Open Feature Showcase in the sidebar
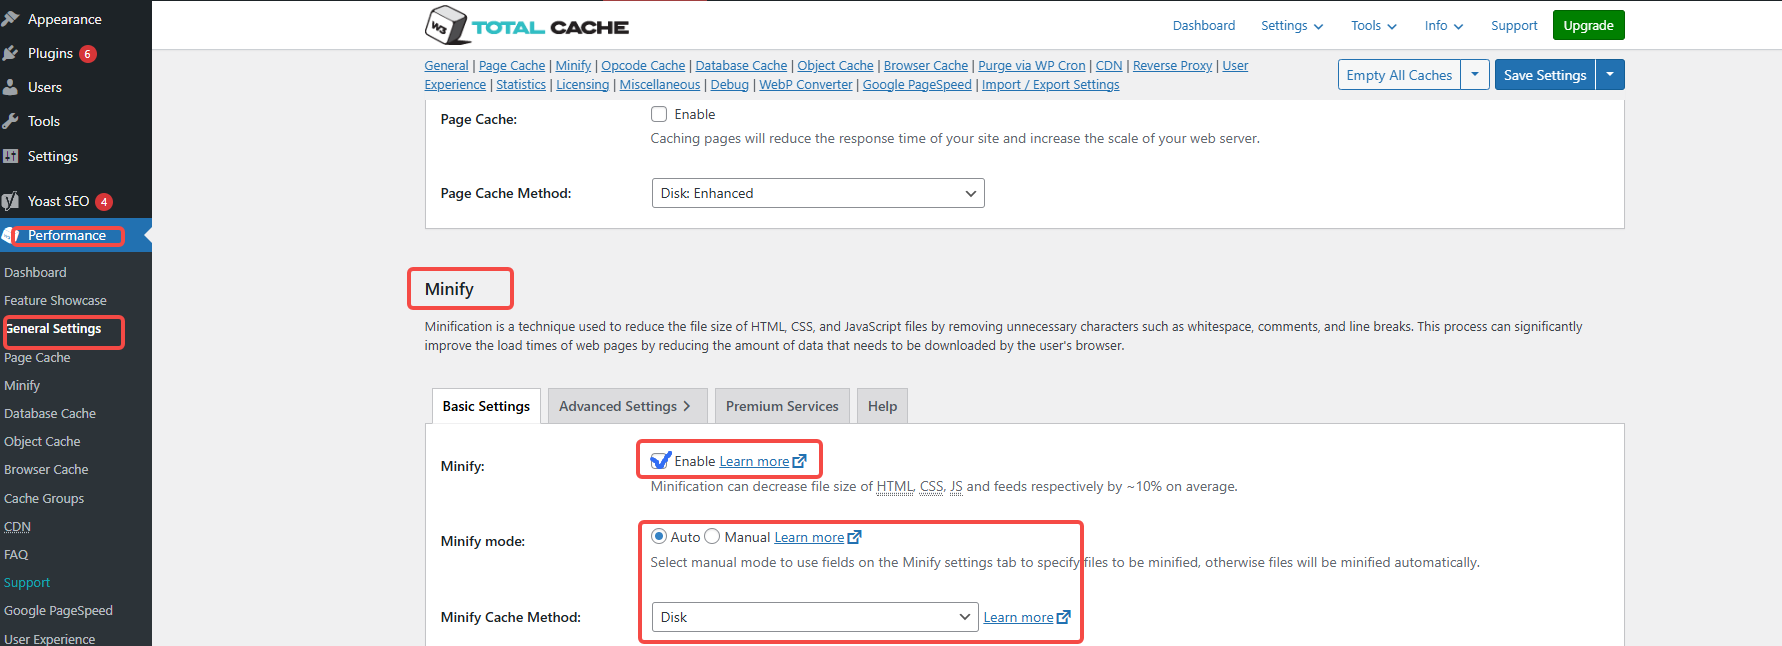 click(55, 300)
